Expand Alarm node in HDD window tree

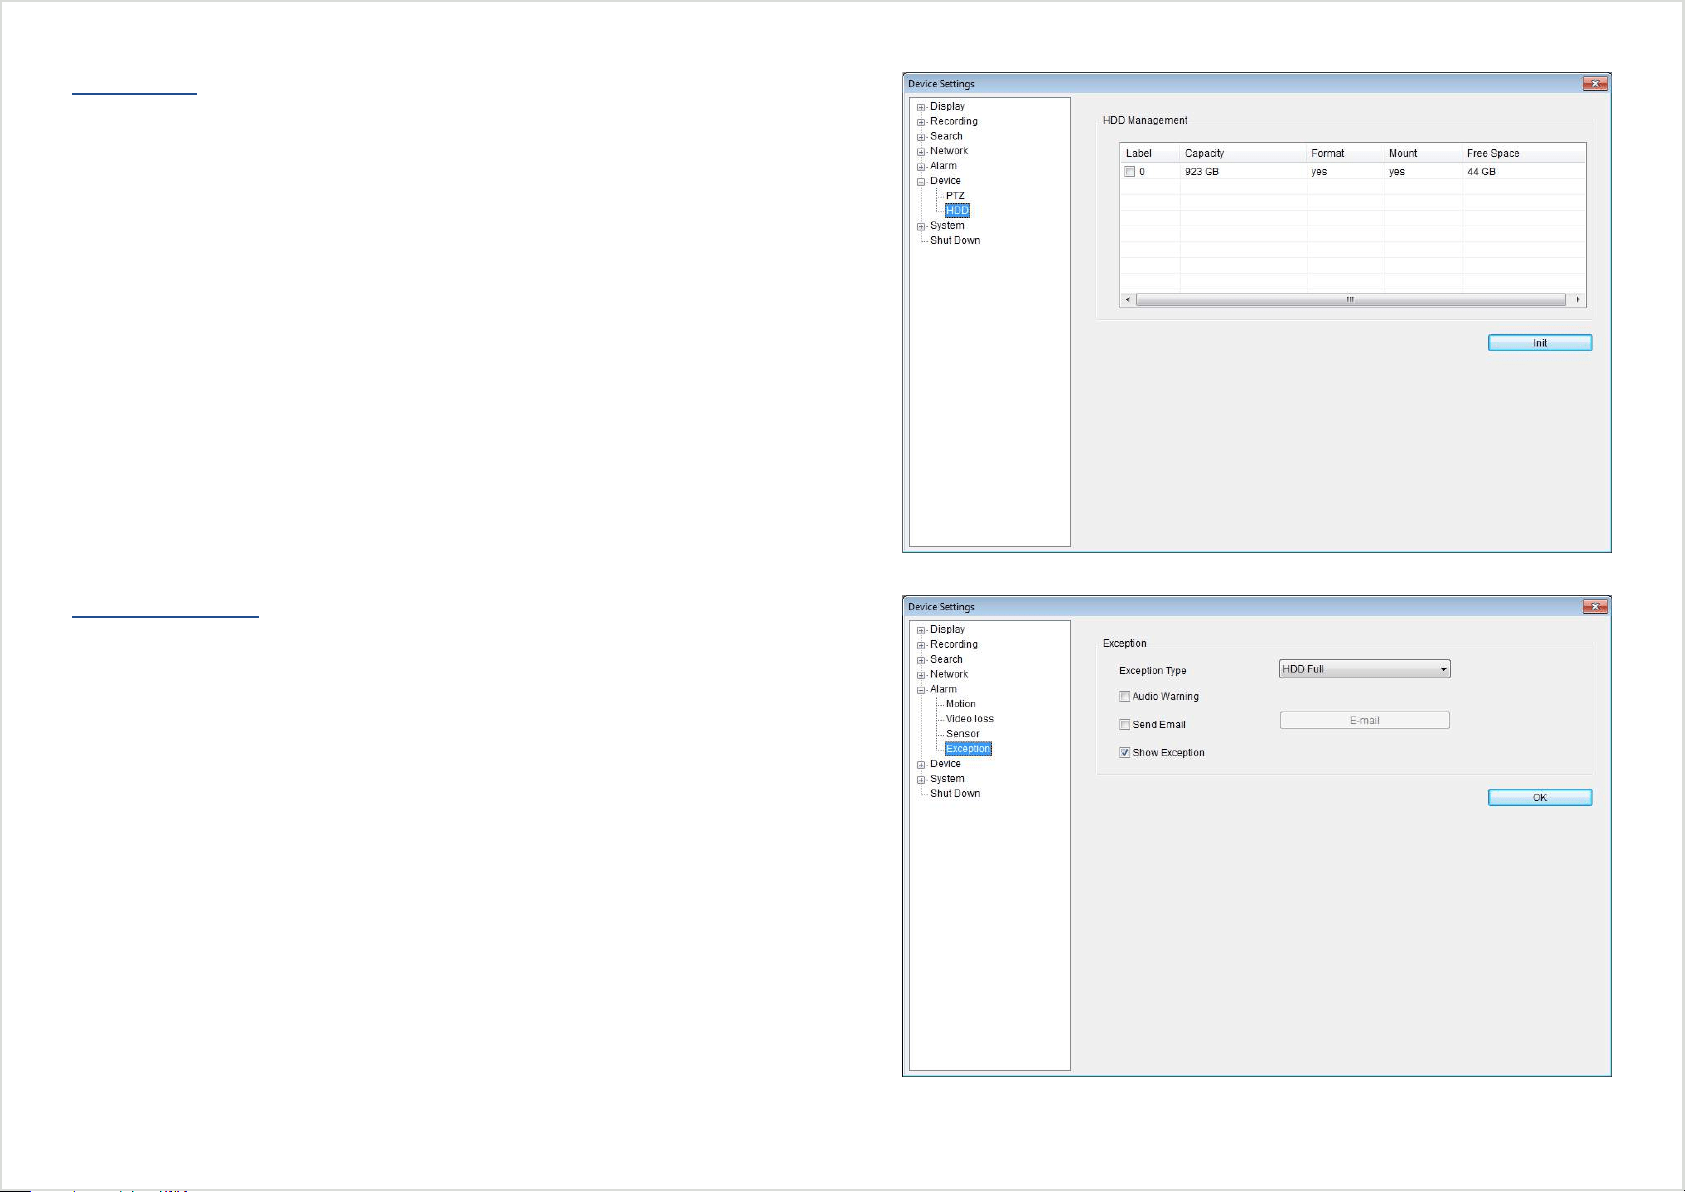[x=921, y=167]
